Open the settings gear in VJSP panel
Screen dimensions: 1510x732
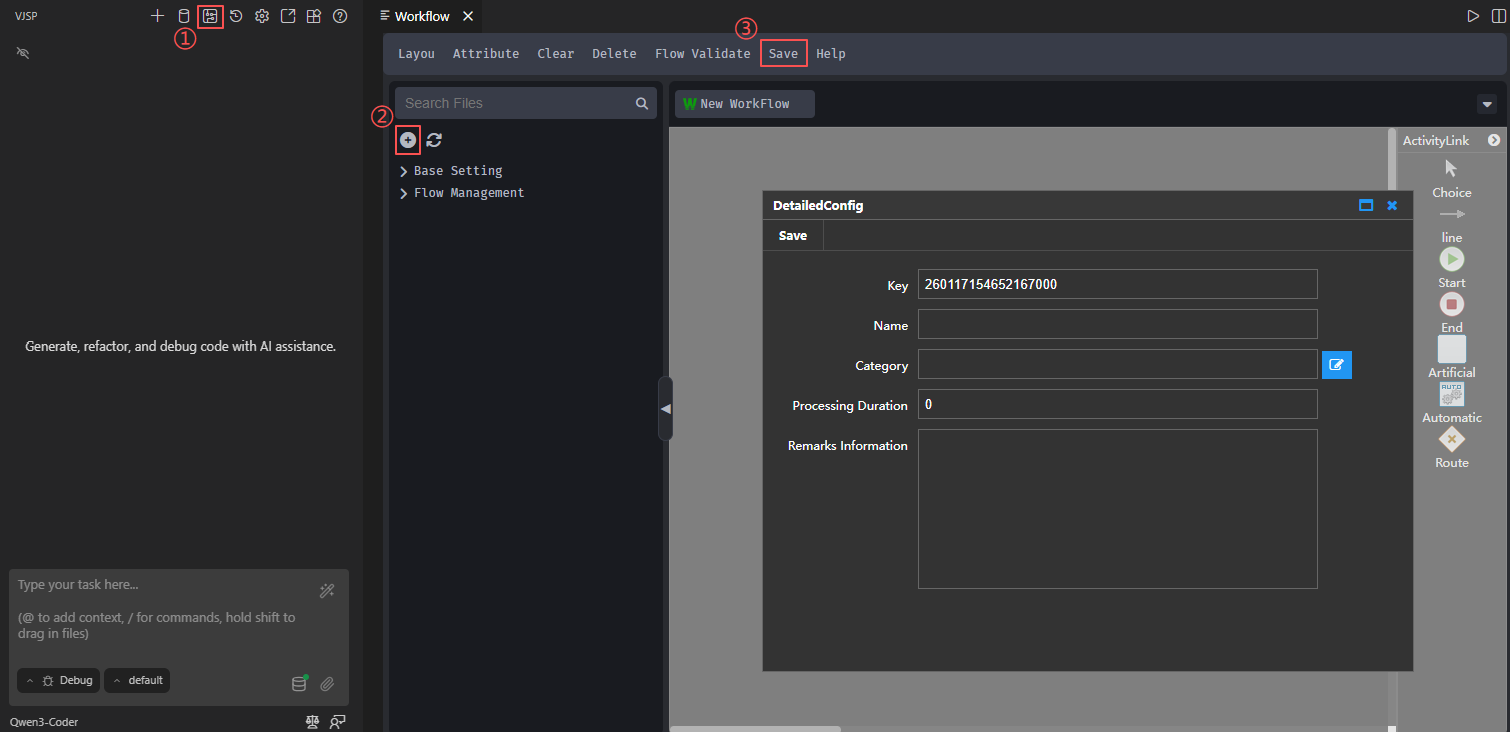pos(262,16)
